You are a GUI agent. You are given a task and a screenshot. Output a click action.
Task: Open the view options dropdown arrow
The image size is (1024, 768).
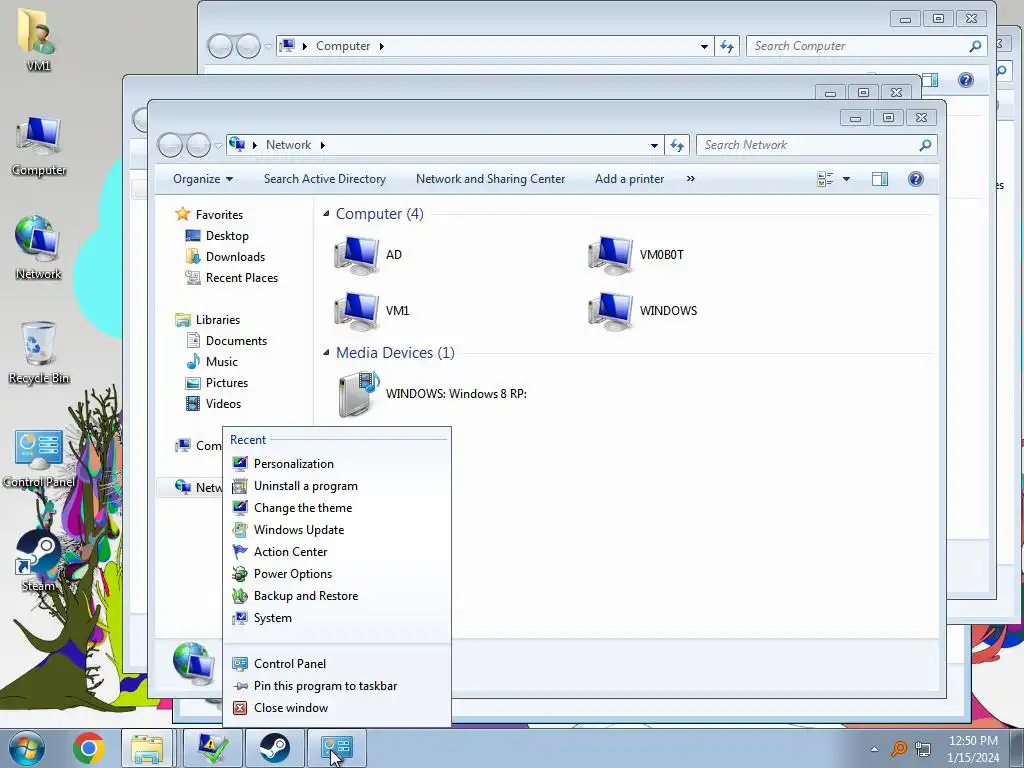point(846,179)
